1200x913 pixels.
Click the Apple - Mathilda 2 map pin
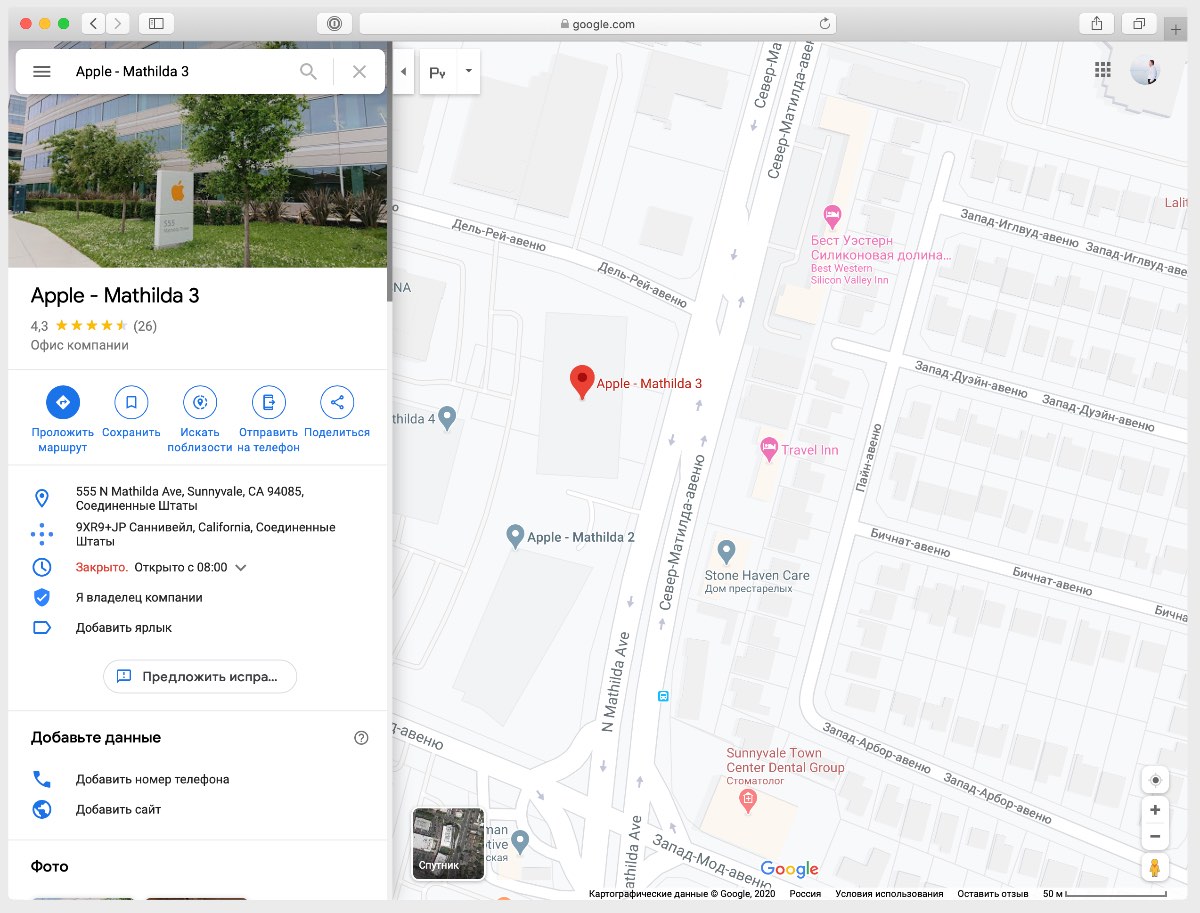tap(515, 536)
